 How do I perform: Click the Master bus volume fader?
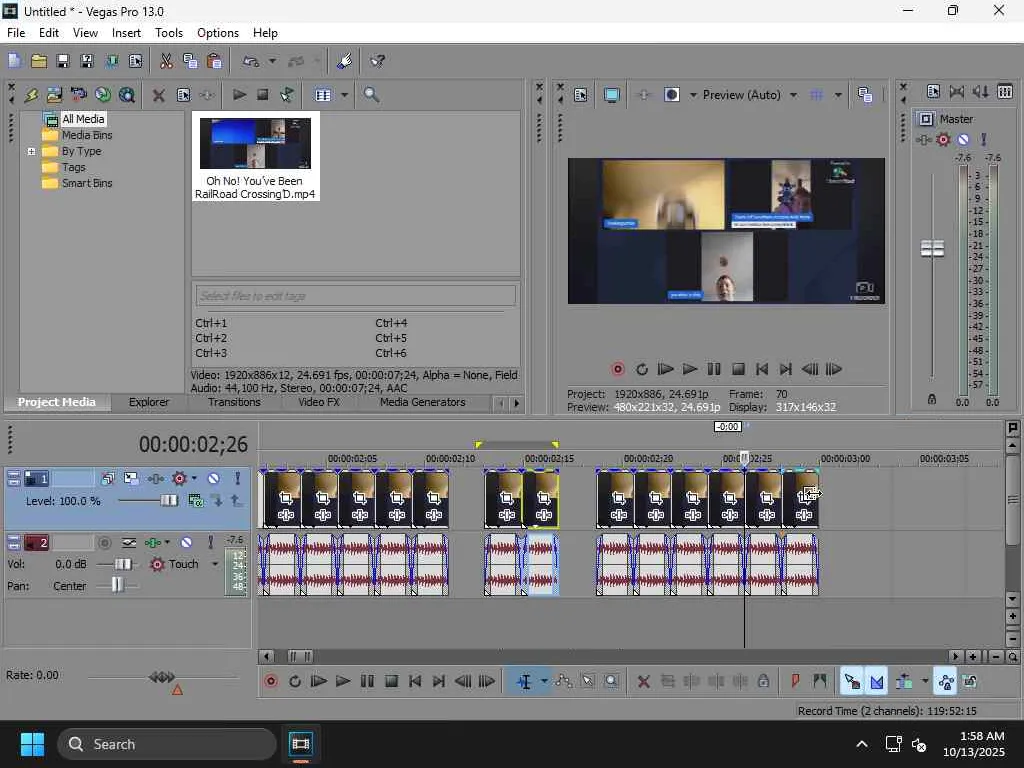[932, 249]
